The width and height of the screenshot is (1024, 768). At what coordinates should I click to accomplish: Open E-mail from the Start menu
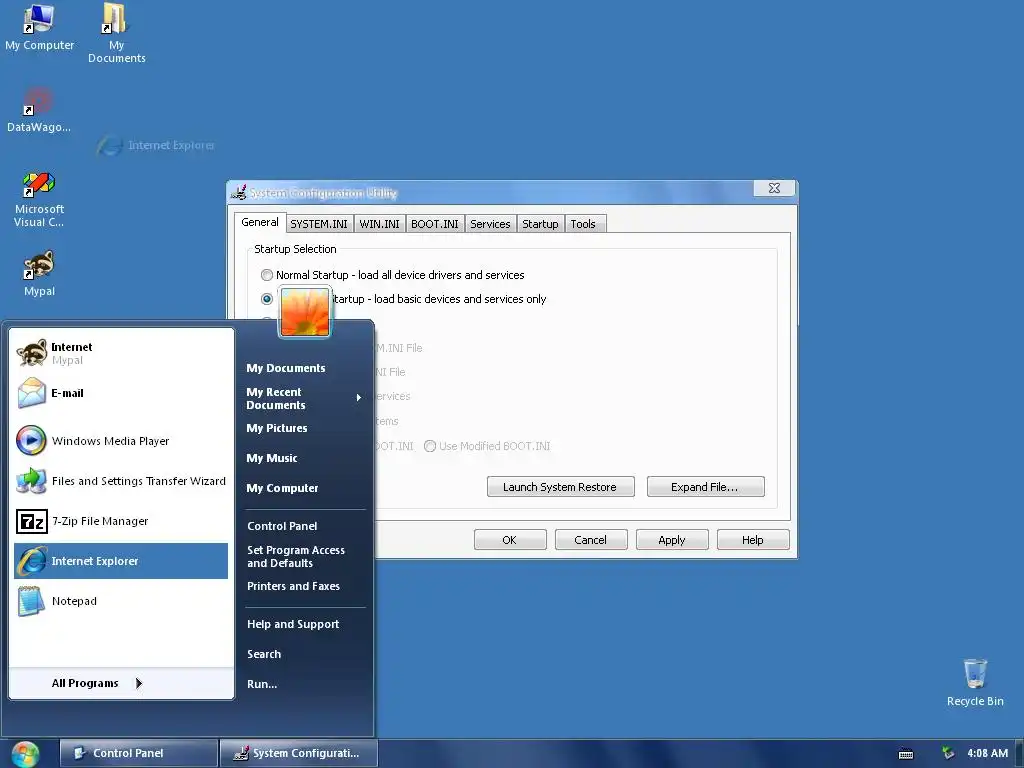click(121, 393)
